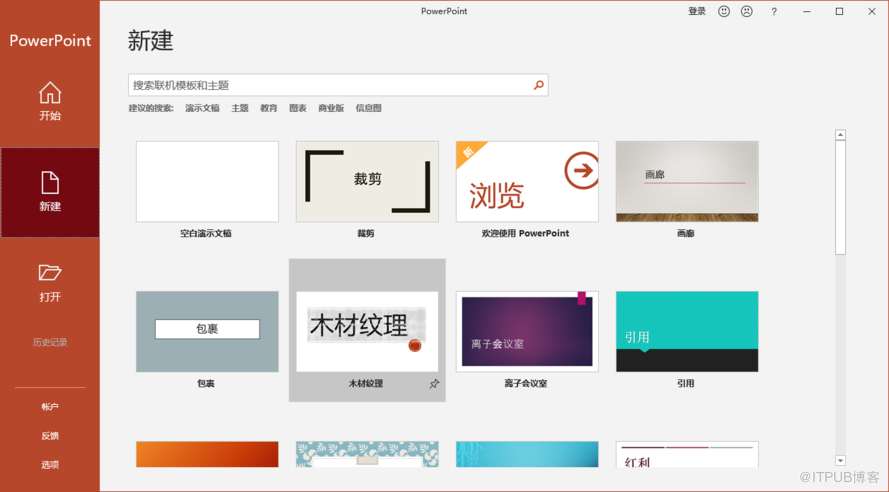
Task: Open 反馈 feedback in the sidebar
Action: tap(50, 436)
